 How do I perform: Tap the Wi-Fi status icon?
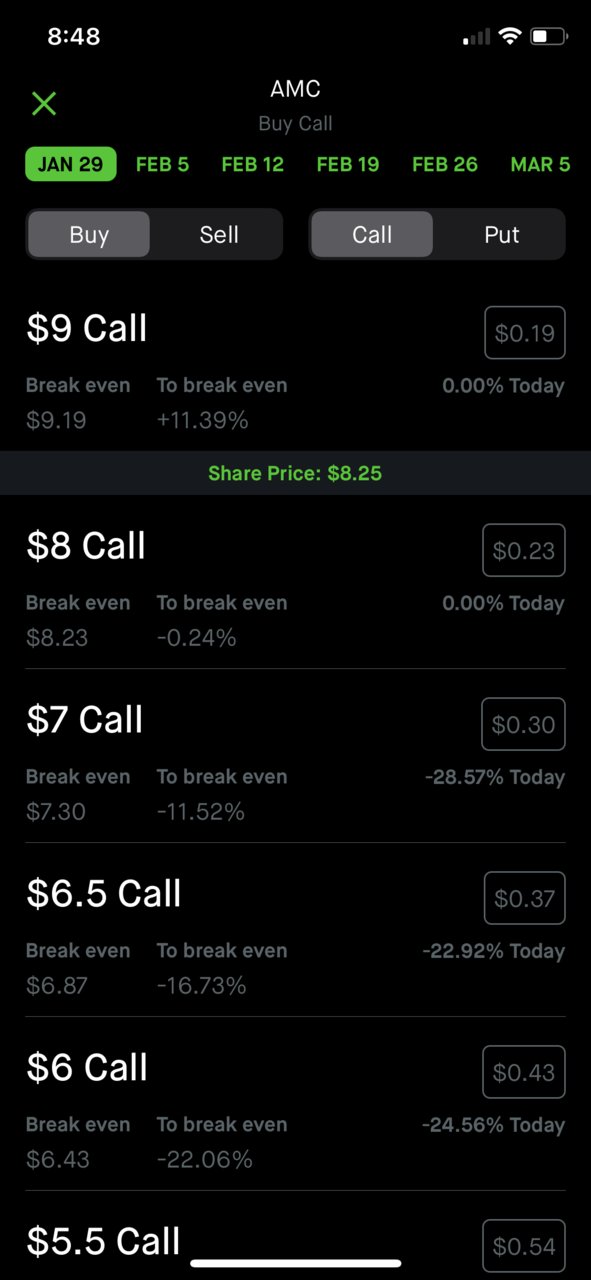[510, 37]
